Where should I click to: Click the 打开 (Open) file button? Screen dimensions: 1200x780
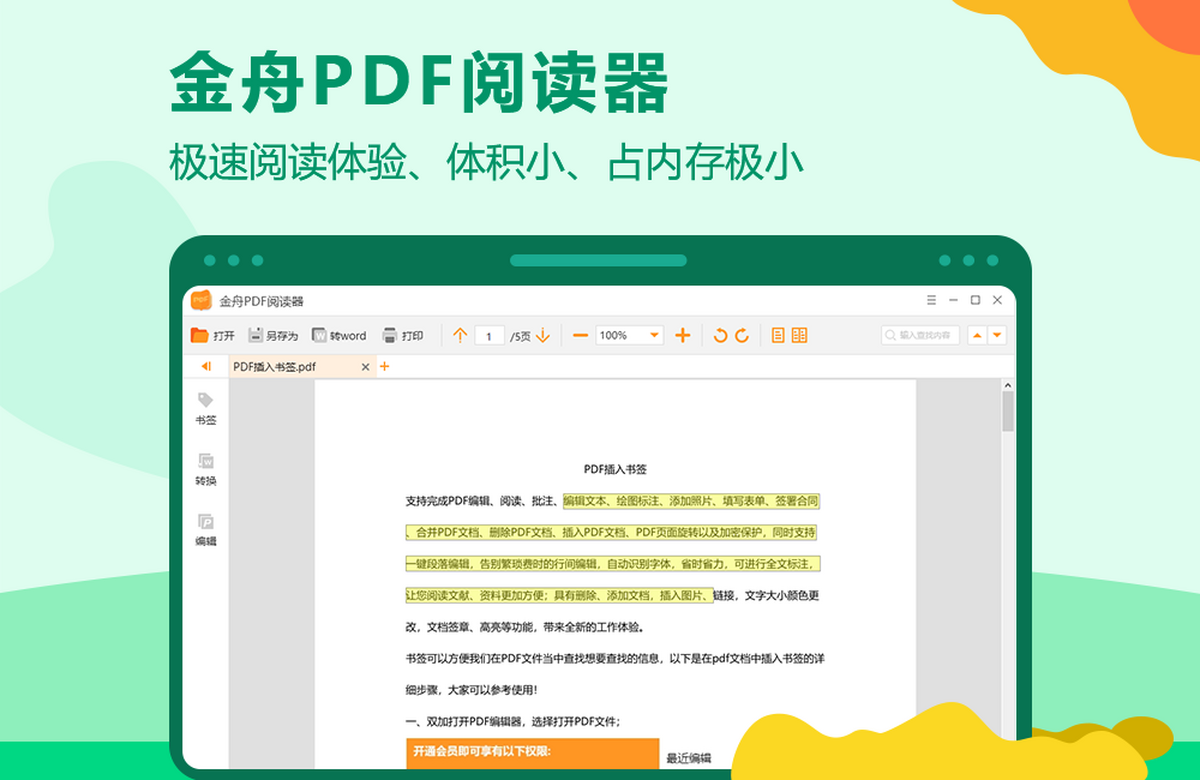point(212,336)
